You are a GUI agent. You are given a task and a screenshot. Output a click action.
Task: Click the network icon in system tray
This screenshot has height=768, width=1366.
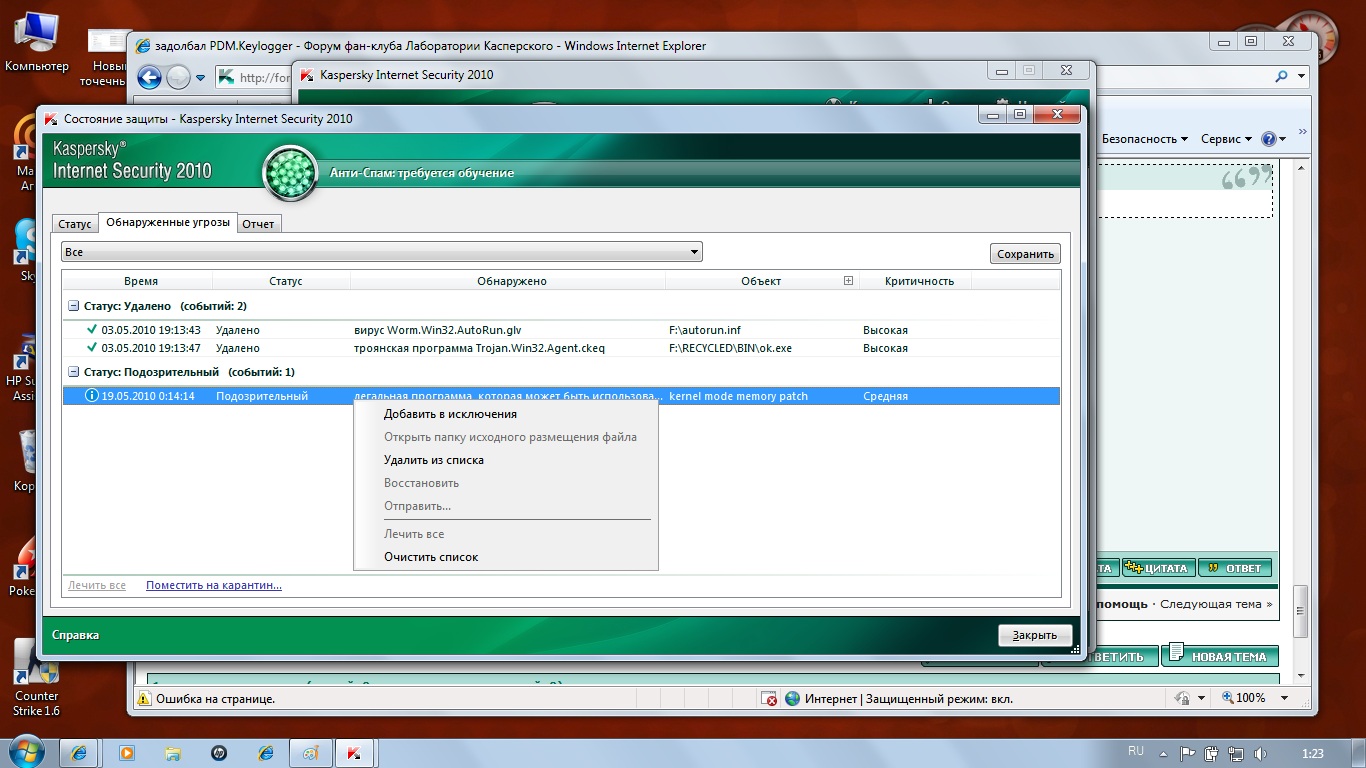coord(1236,753)
